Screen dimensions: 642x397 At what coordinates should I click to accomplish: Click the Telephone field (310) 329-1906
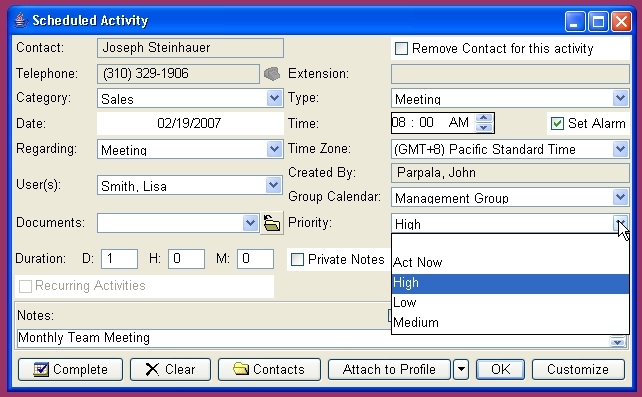click(178, 74)
